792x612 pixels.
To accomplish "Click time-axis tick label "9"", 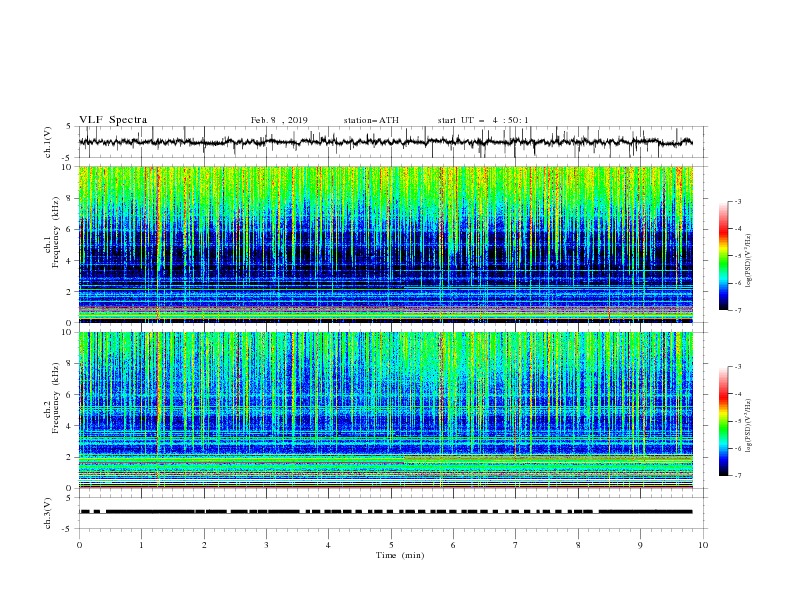I will point(640,545).
